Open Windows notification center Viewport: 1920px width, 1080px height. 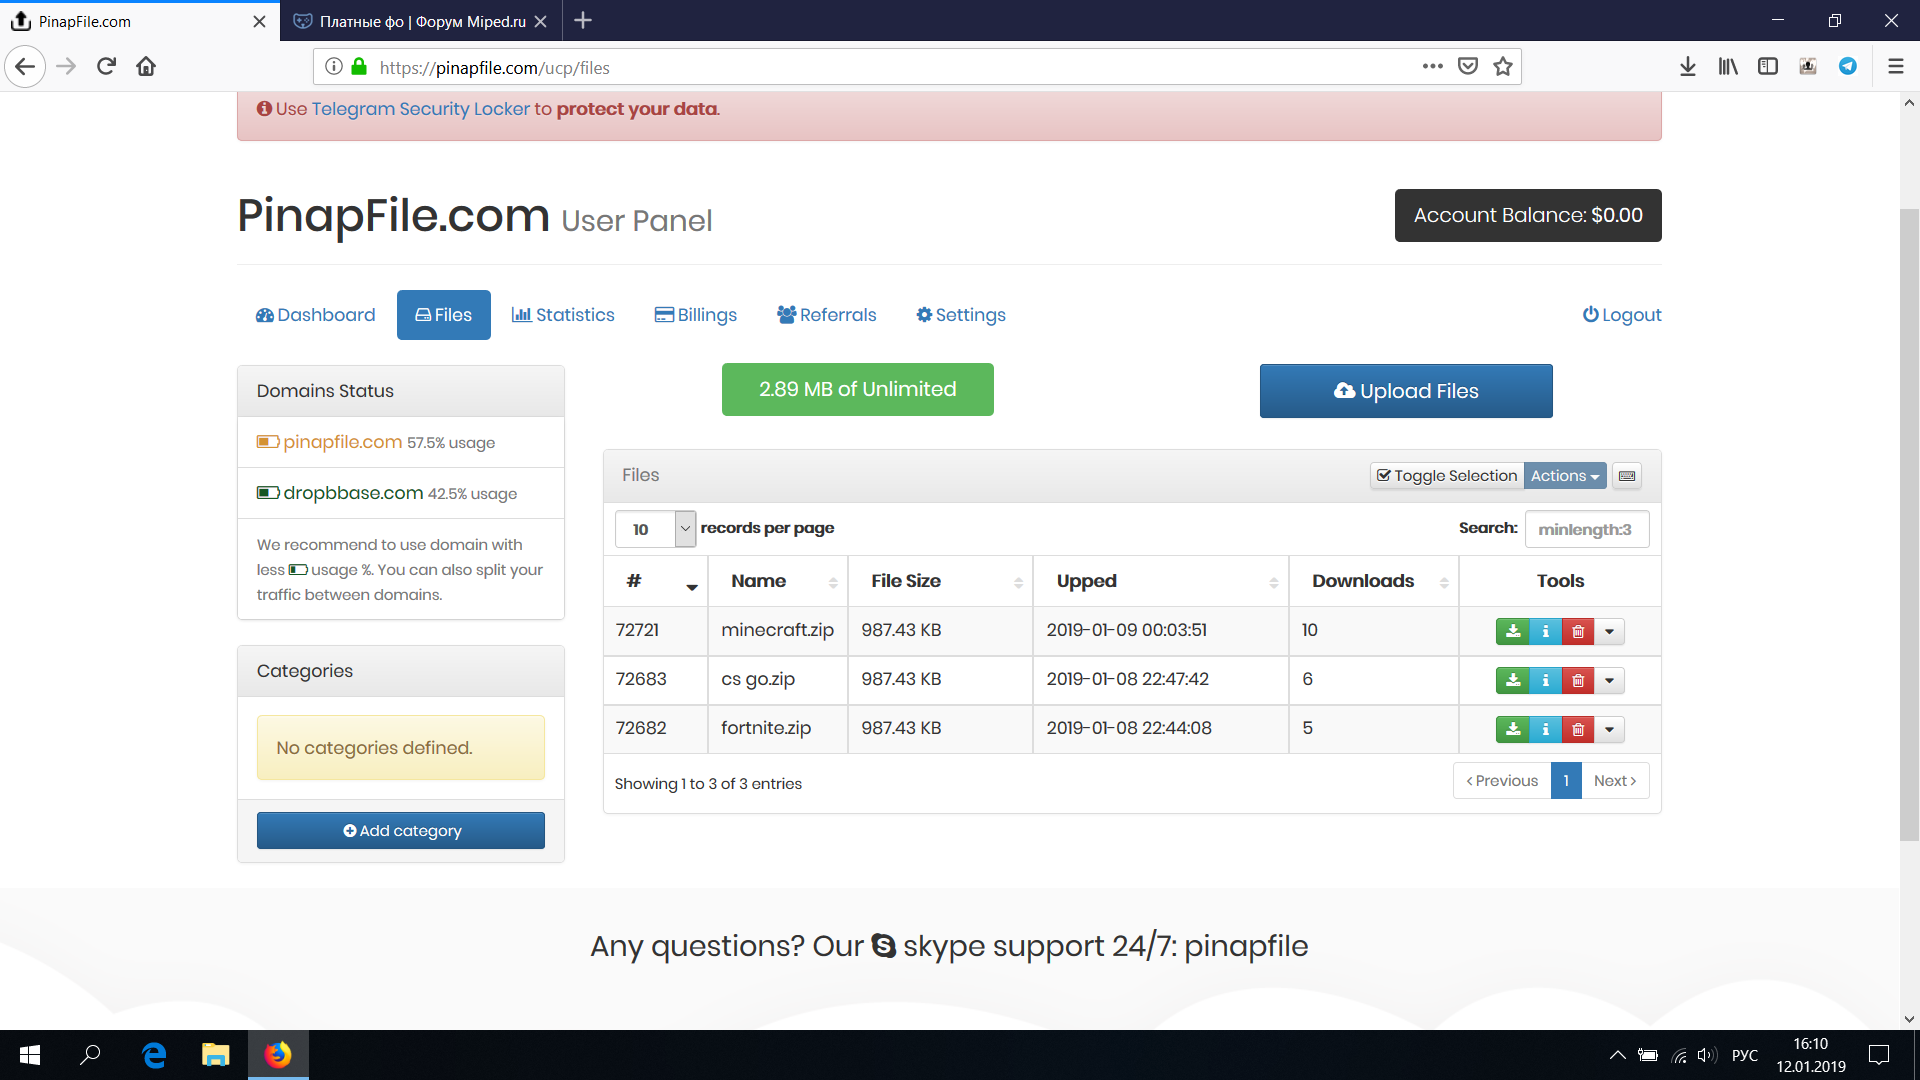(1879, 1055)
